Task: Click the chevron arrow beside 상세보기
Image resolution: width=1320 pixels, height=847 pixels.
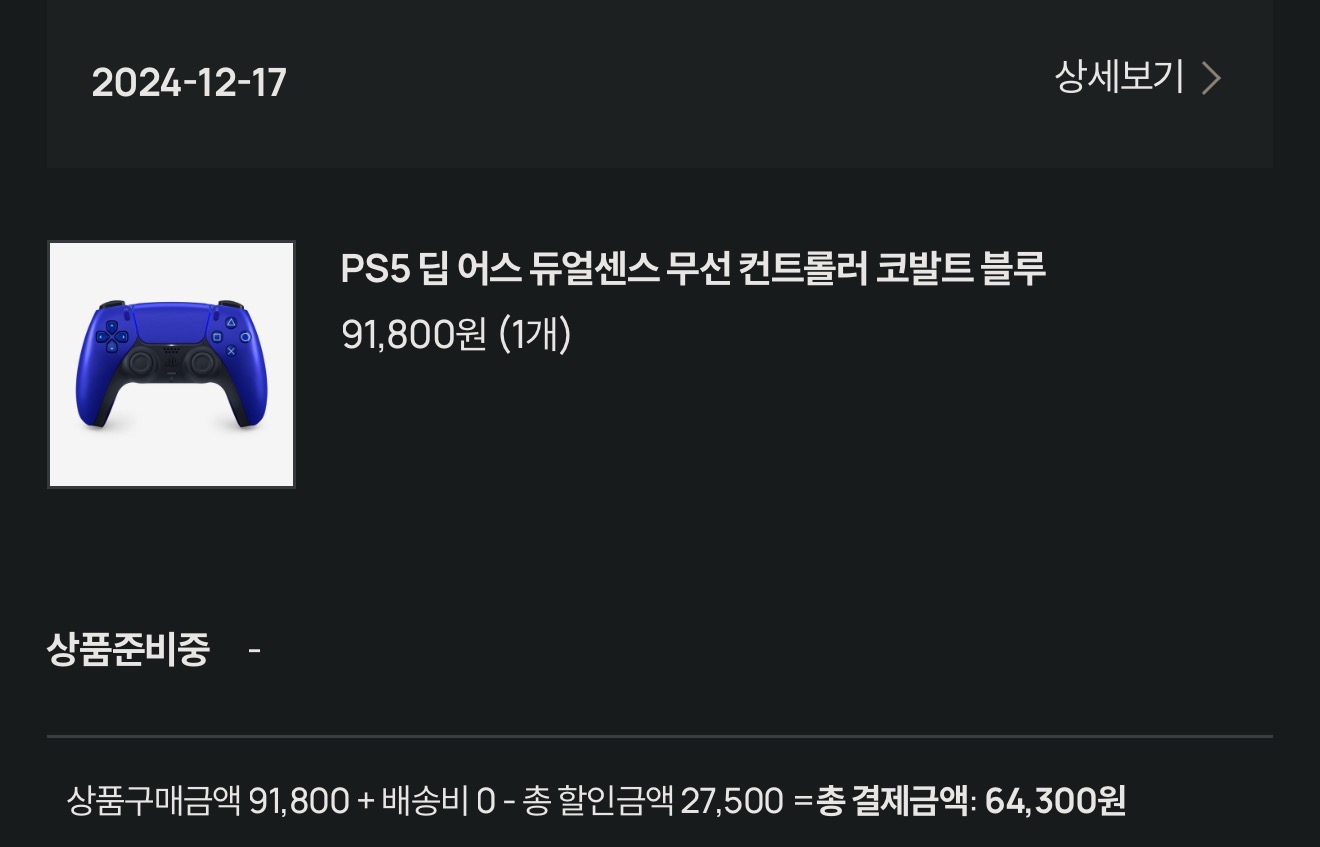Action: point(1211,78)
